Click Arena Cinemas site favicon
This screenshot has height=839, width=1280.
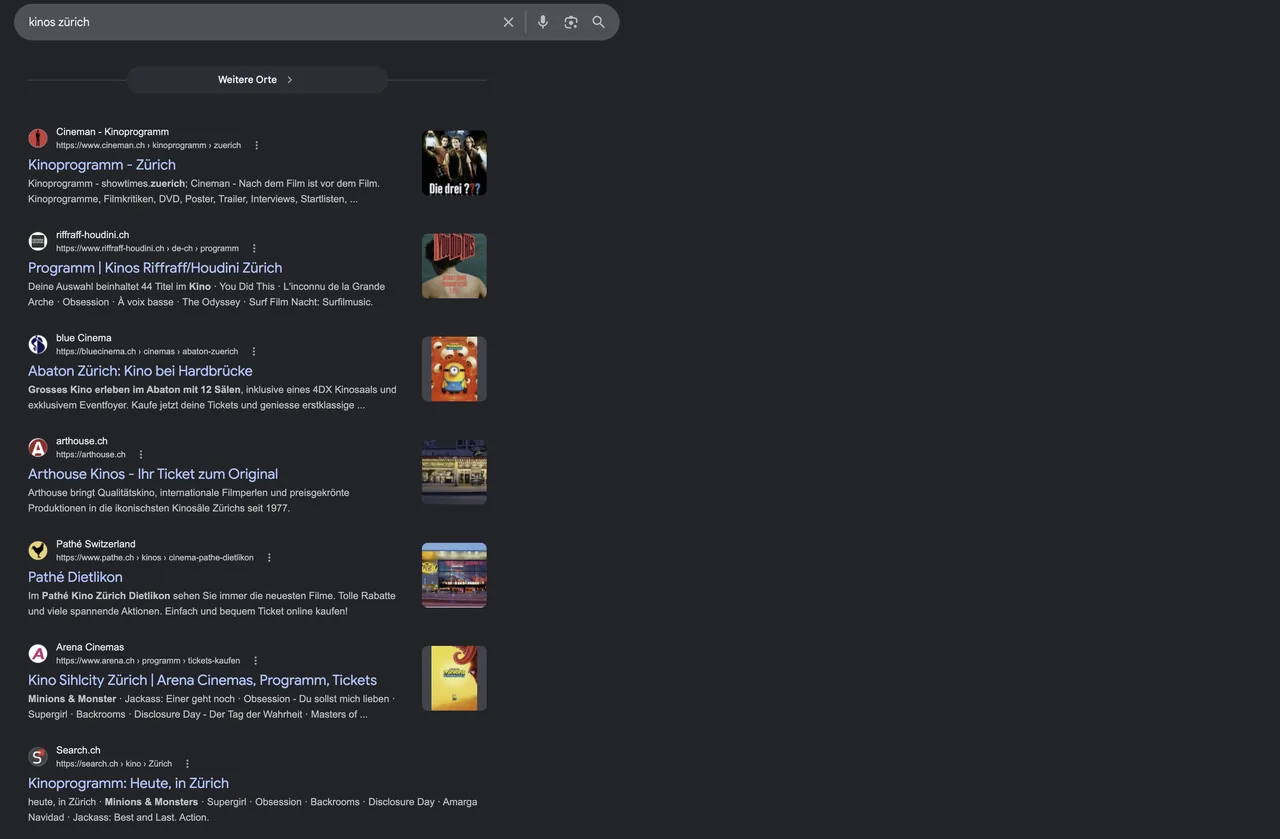tap(38, 654)
